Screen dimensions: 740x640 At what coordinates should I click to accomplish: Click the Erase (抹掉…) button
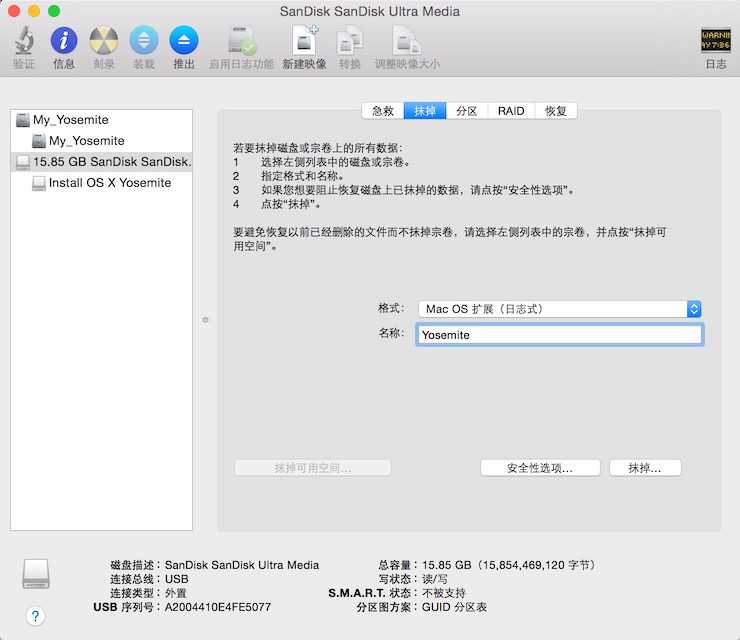(645, 468)
